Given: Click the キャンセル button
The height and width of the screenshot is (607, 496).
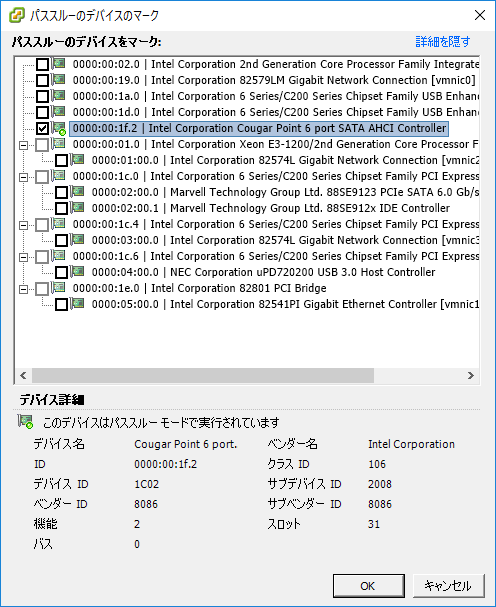Looking at the screenshot, I should pyautogui.click(x=448, y=586).
